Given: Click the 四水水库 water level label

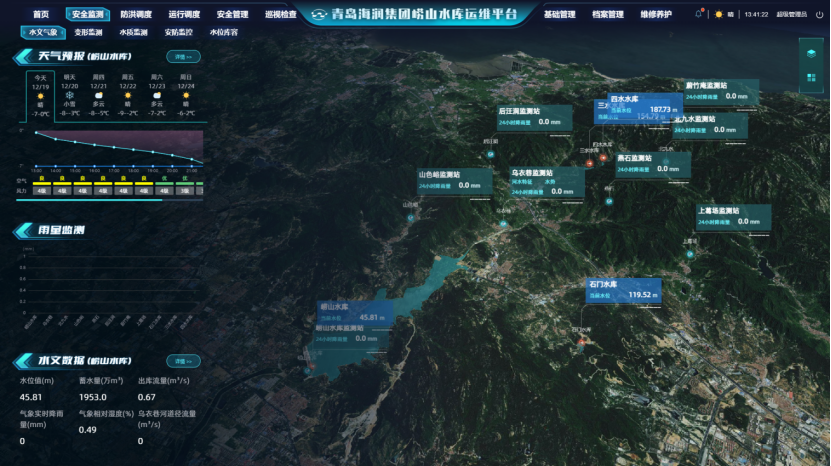Looking at the screenshot, I should click(635, 108).
